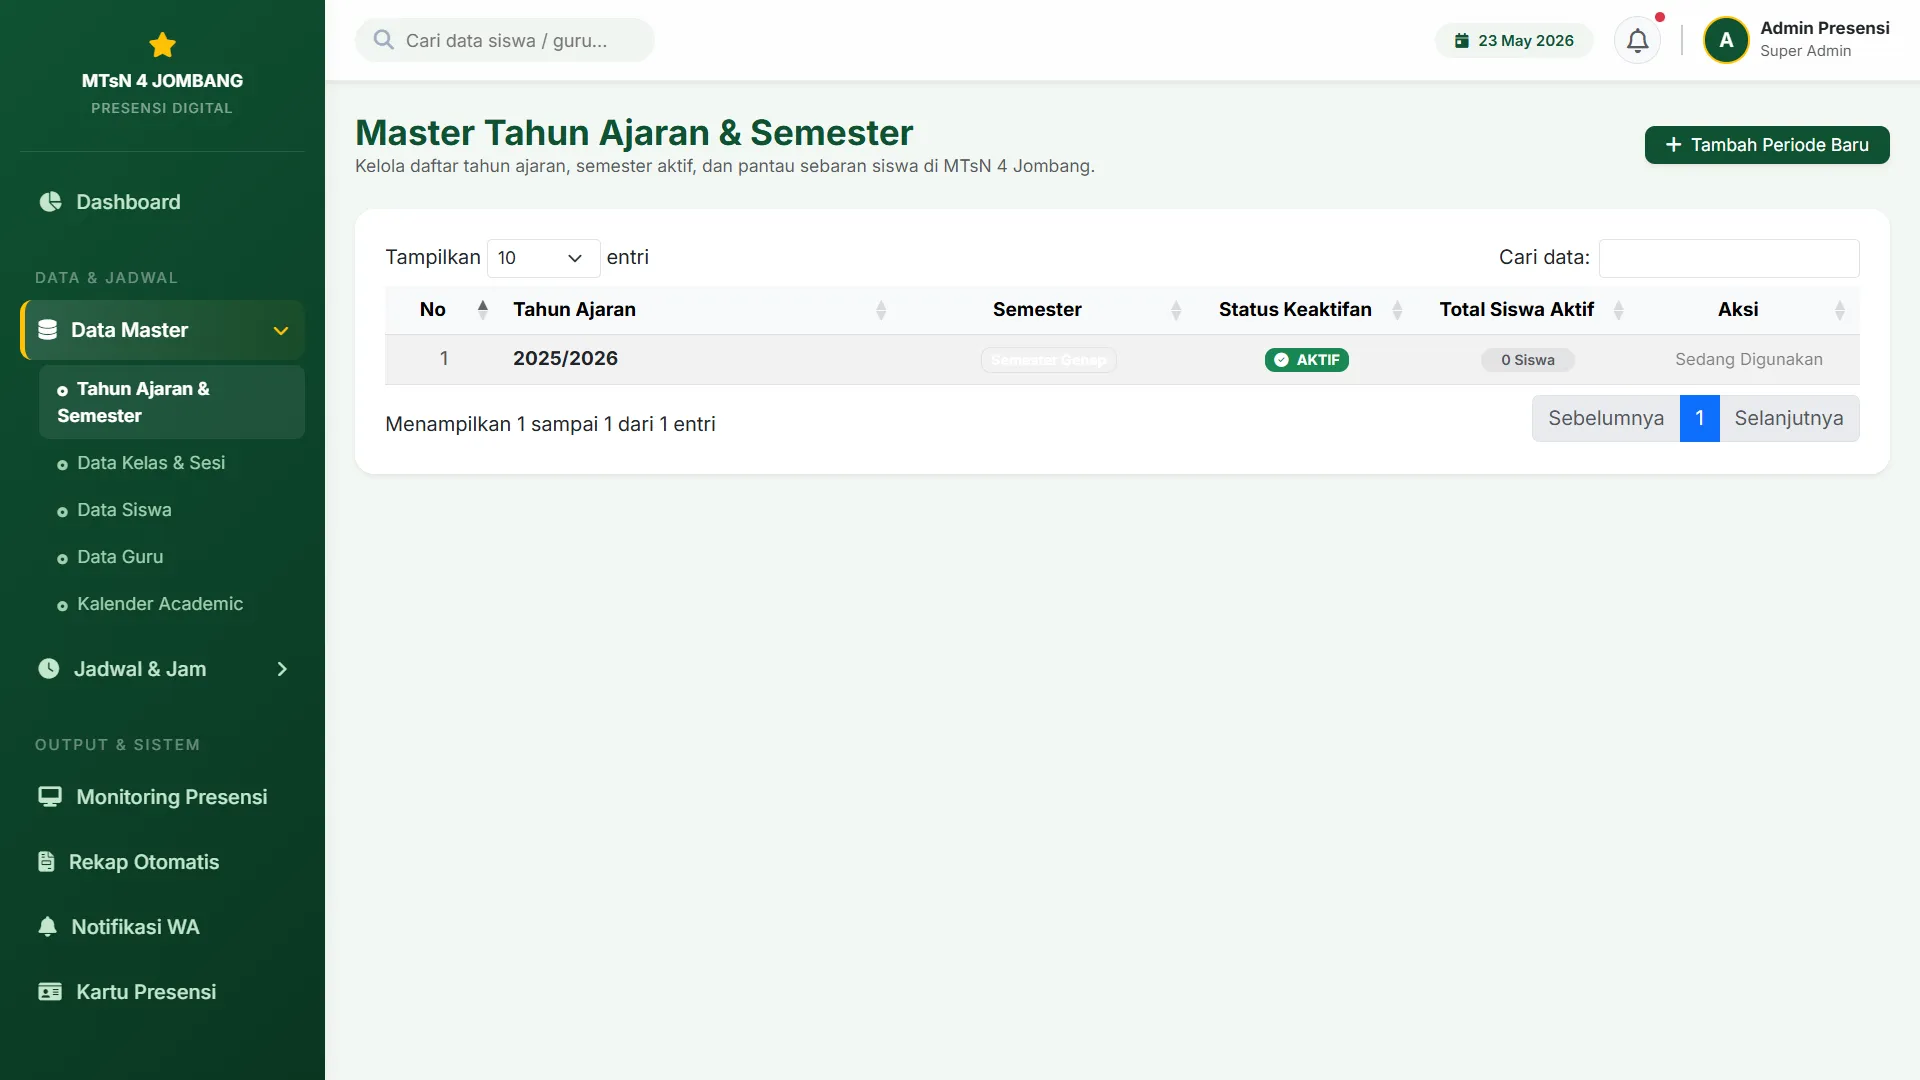This screenshot has height=1080, width=1920.
Task: Click the Data Master database icon
Action: tap(47, 330)
